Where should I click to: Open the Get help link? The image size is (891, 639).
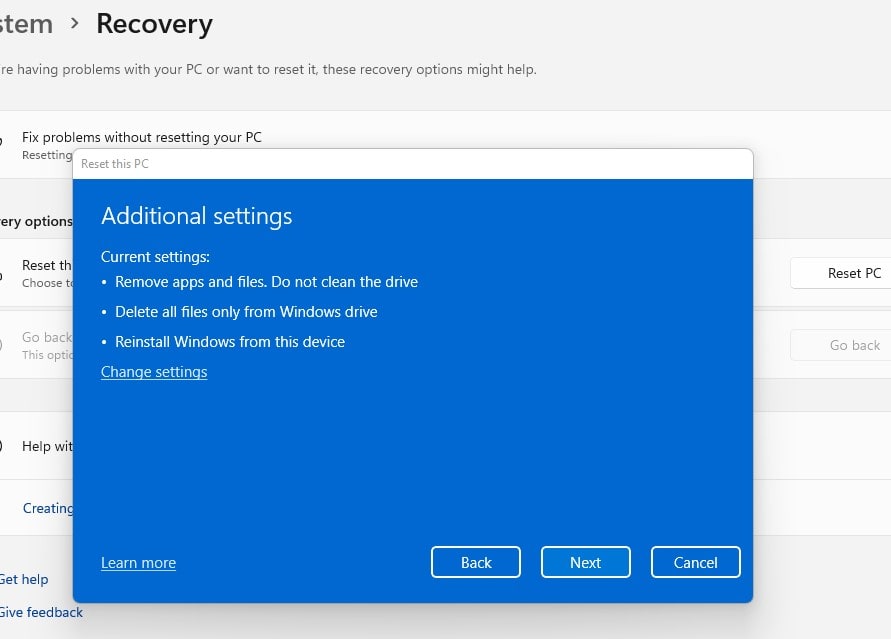pyautogui.click(x=23, y=579)
